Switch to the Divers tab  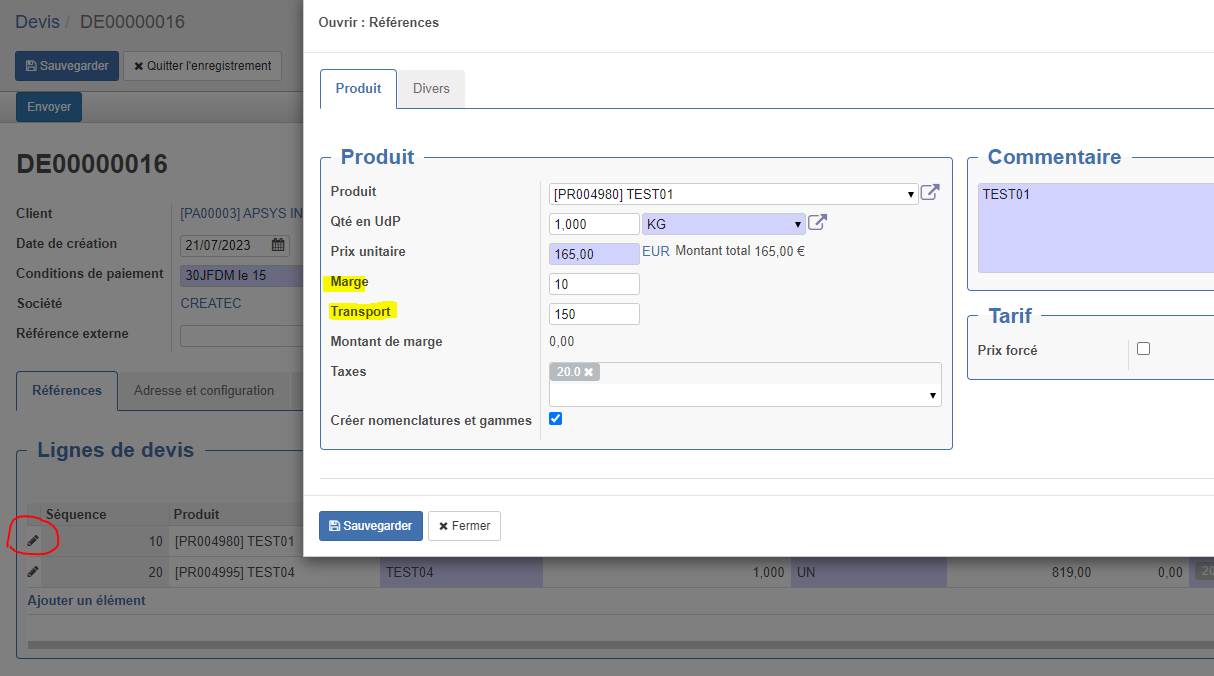pos(431,88)
